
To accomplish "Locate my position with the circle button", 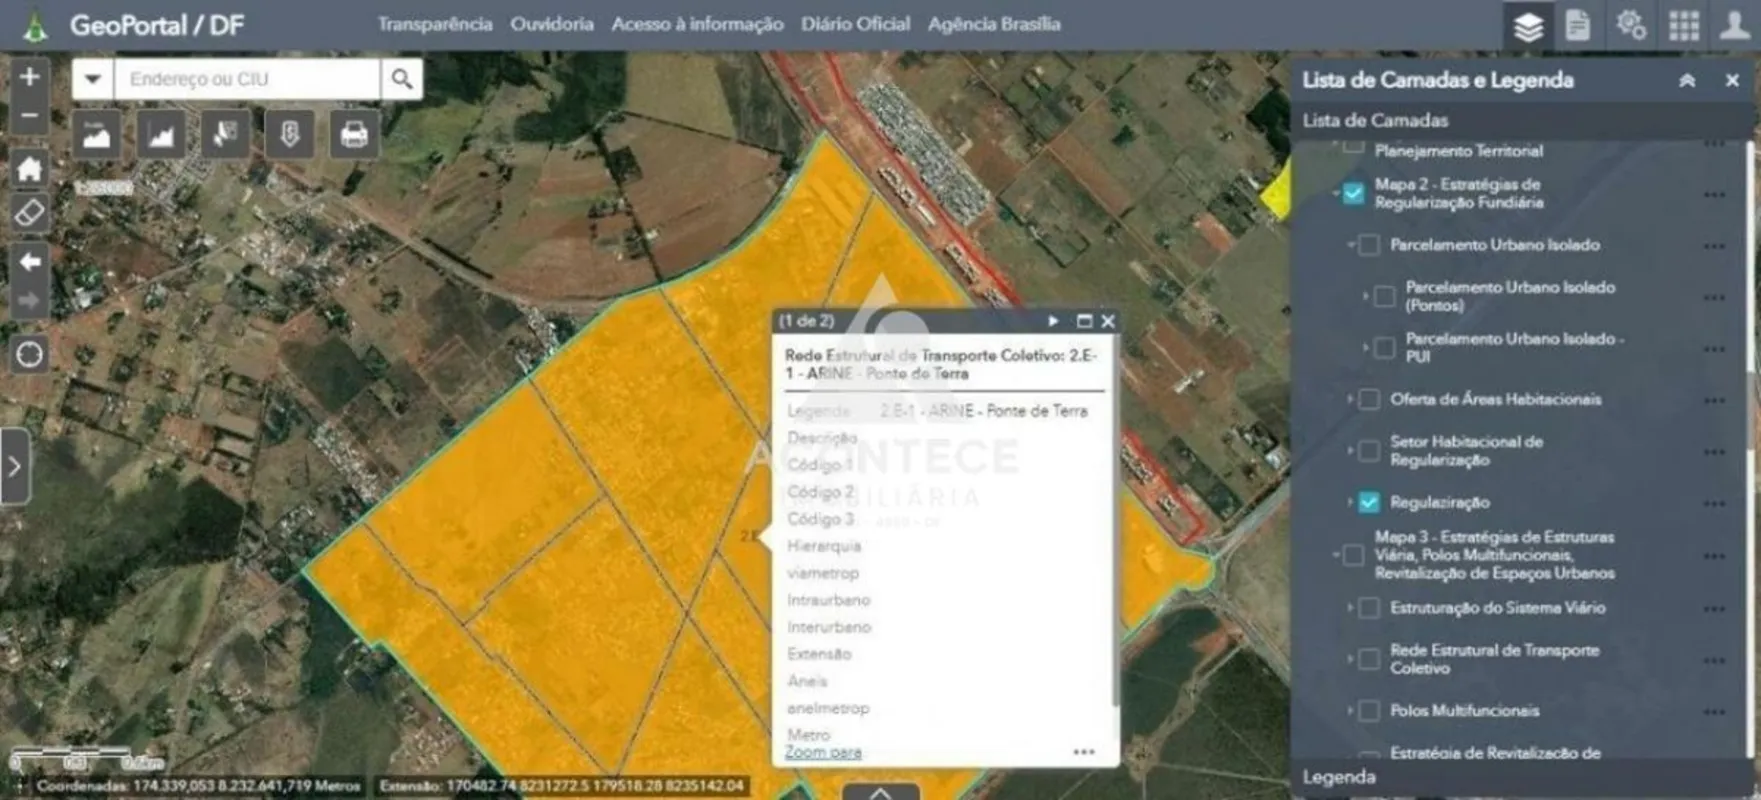I will point(29,354).
